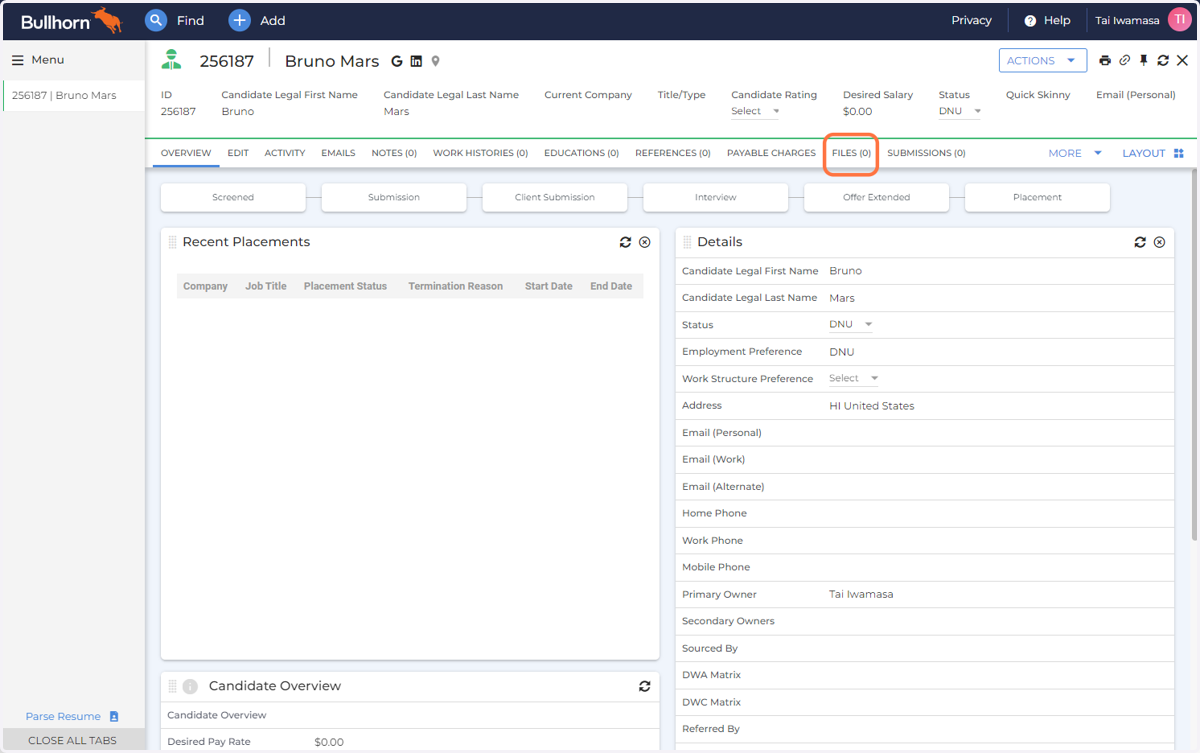The height and width of the screenshot is (753, 1200).
Task: Open the Details Status DNU dropdown
Action: [x=851, y=324]
